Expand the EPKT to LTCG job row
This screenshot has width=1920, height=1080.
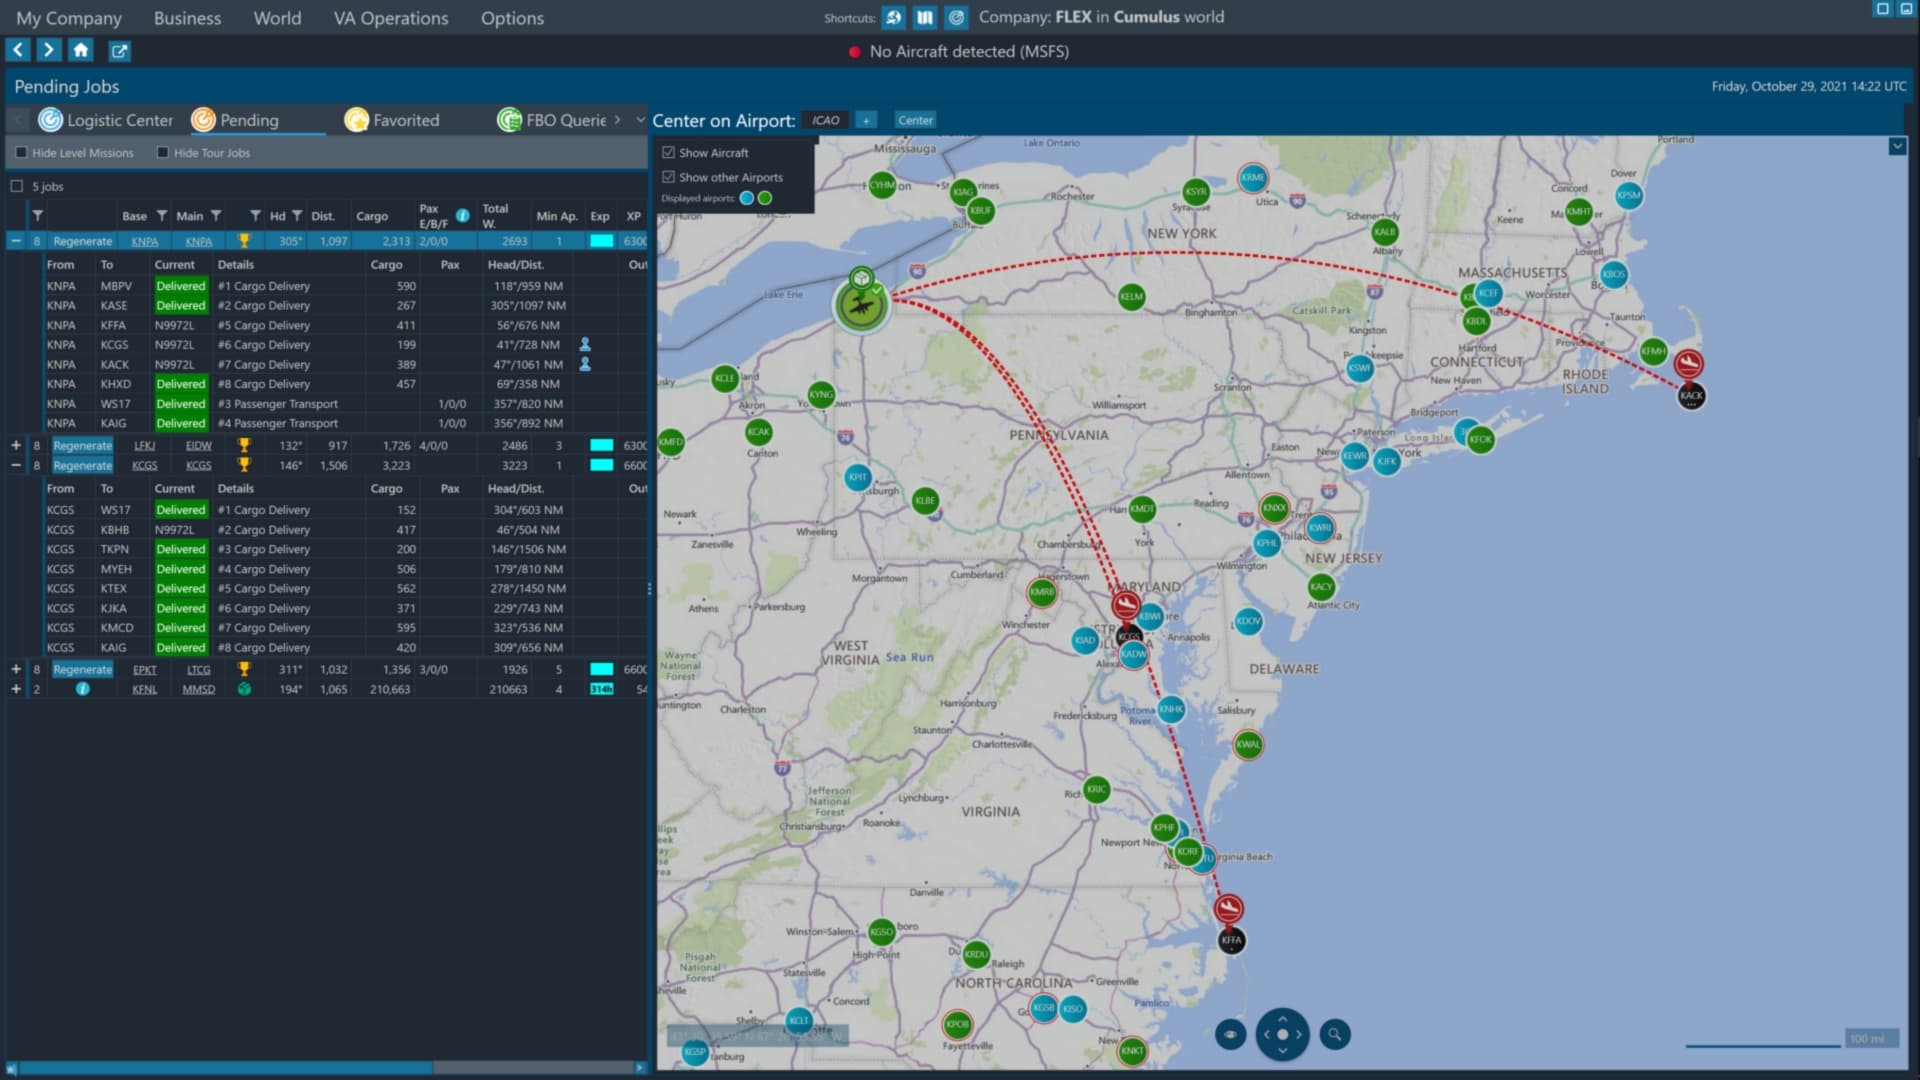click(16, 669)
